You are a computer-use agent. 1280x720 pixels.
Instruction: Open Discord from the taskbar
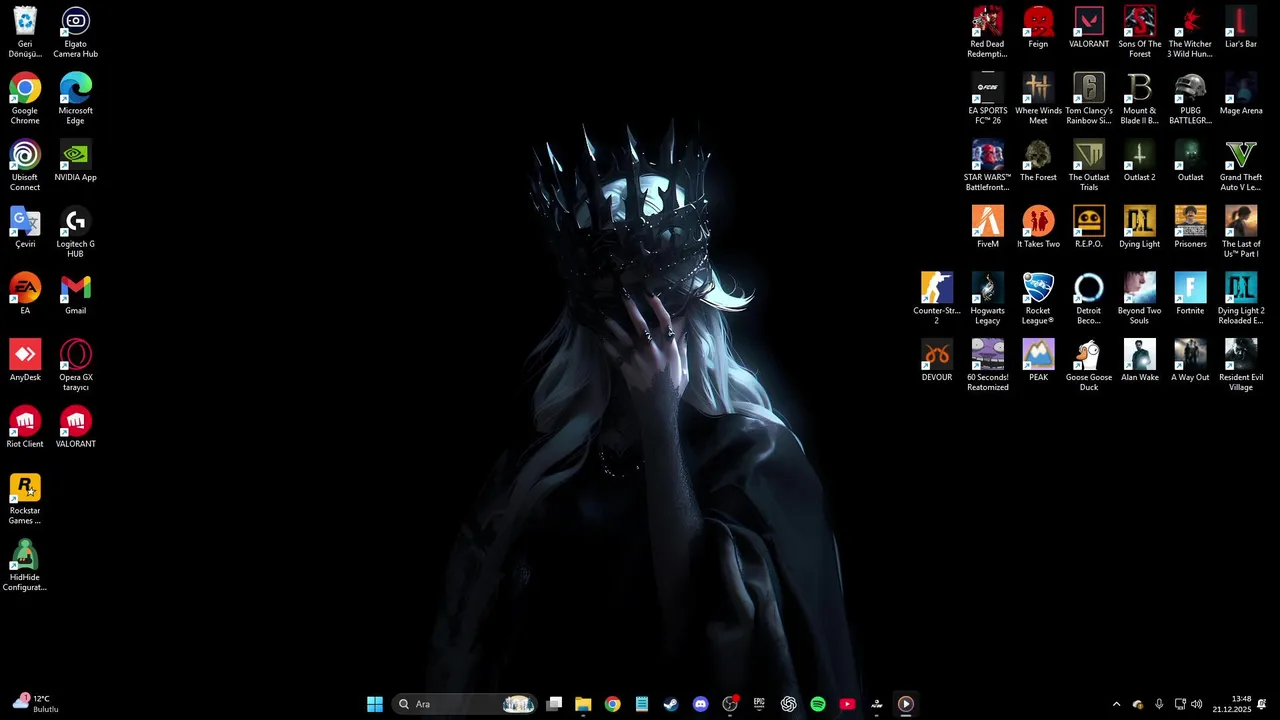coord(700,704)
